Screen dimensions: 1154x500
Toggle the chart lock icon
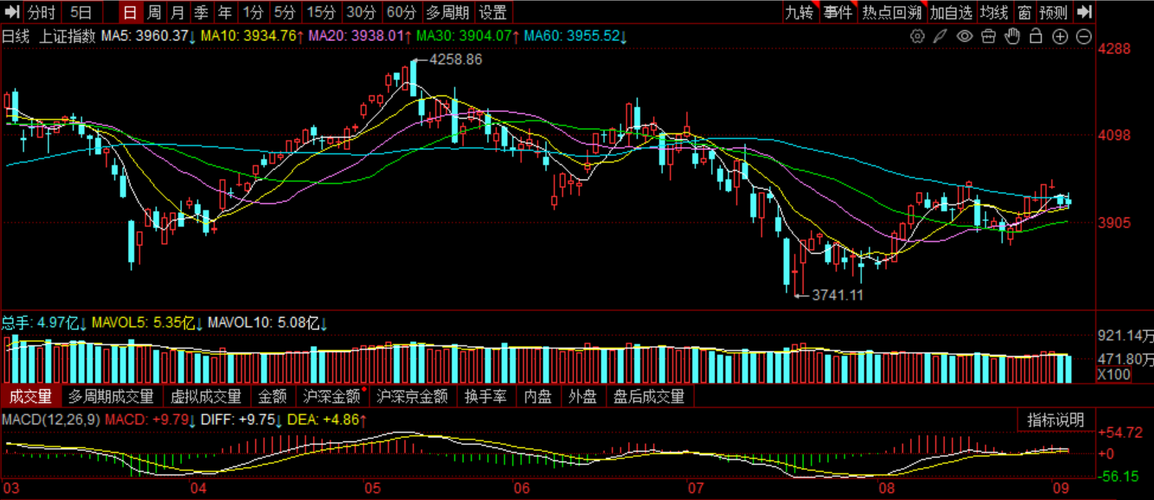(x=1036, y=36)
